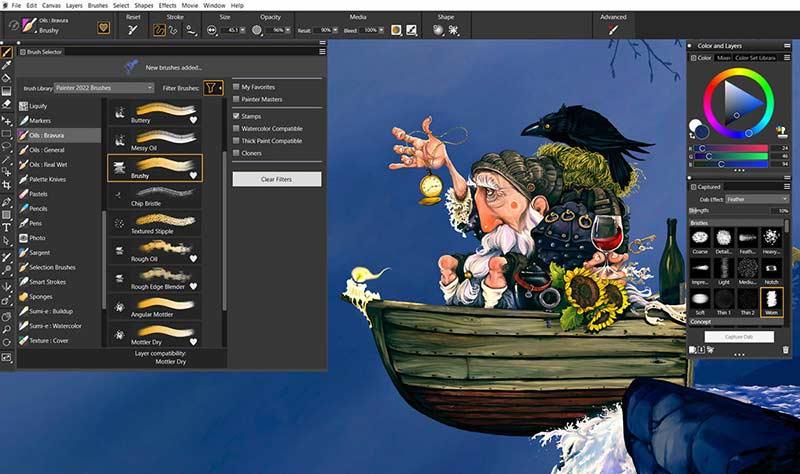Select the Palette Knives category

point(59,179)
